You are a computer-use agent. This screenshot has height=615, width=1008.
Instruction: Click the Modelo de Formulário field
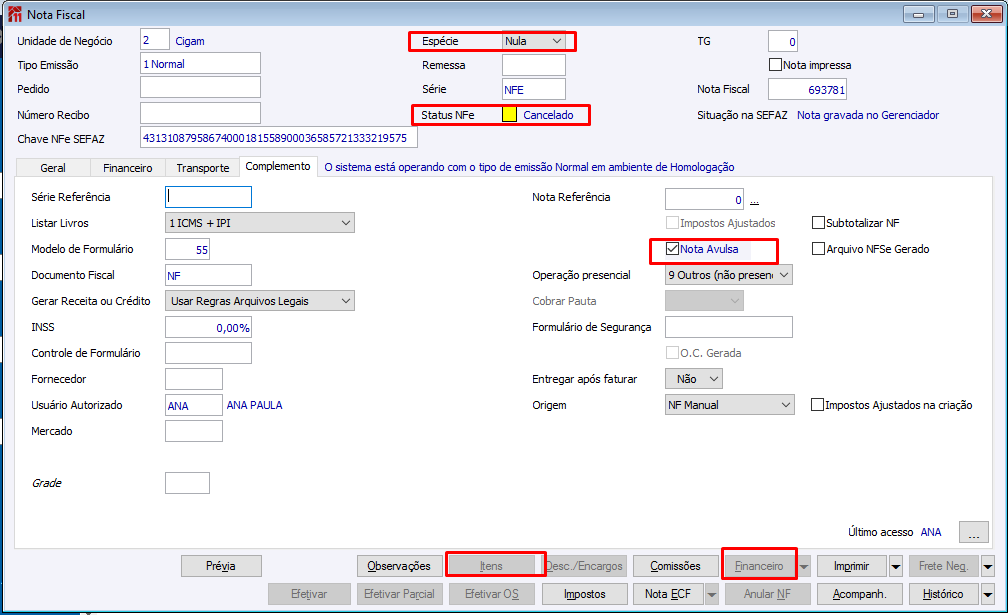click(x=187, y=249)
